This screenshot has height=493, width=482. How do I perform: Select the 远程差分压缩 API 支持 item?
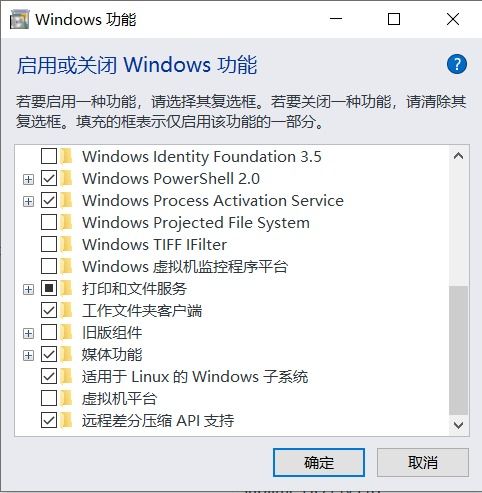158,420
